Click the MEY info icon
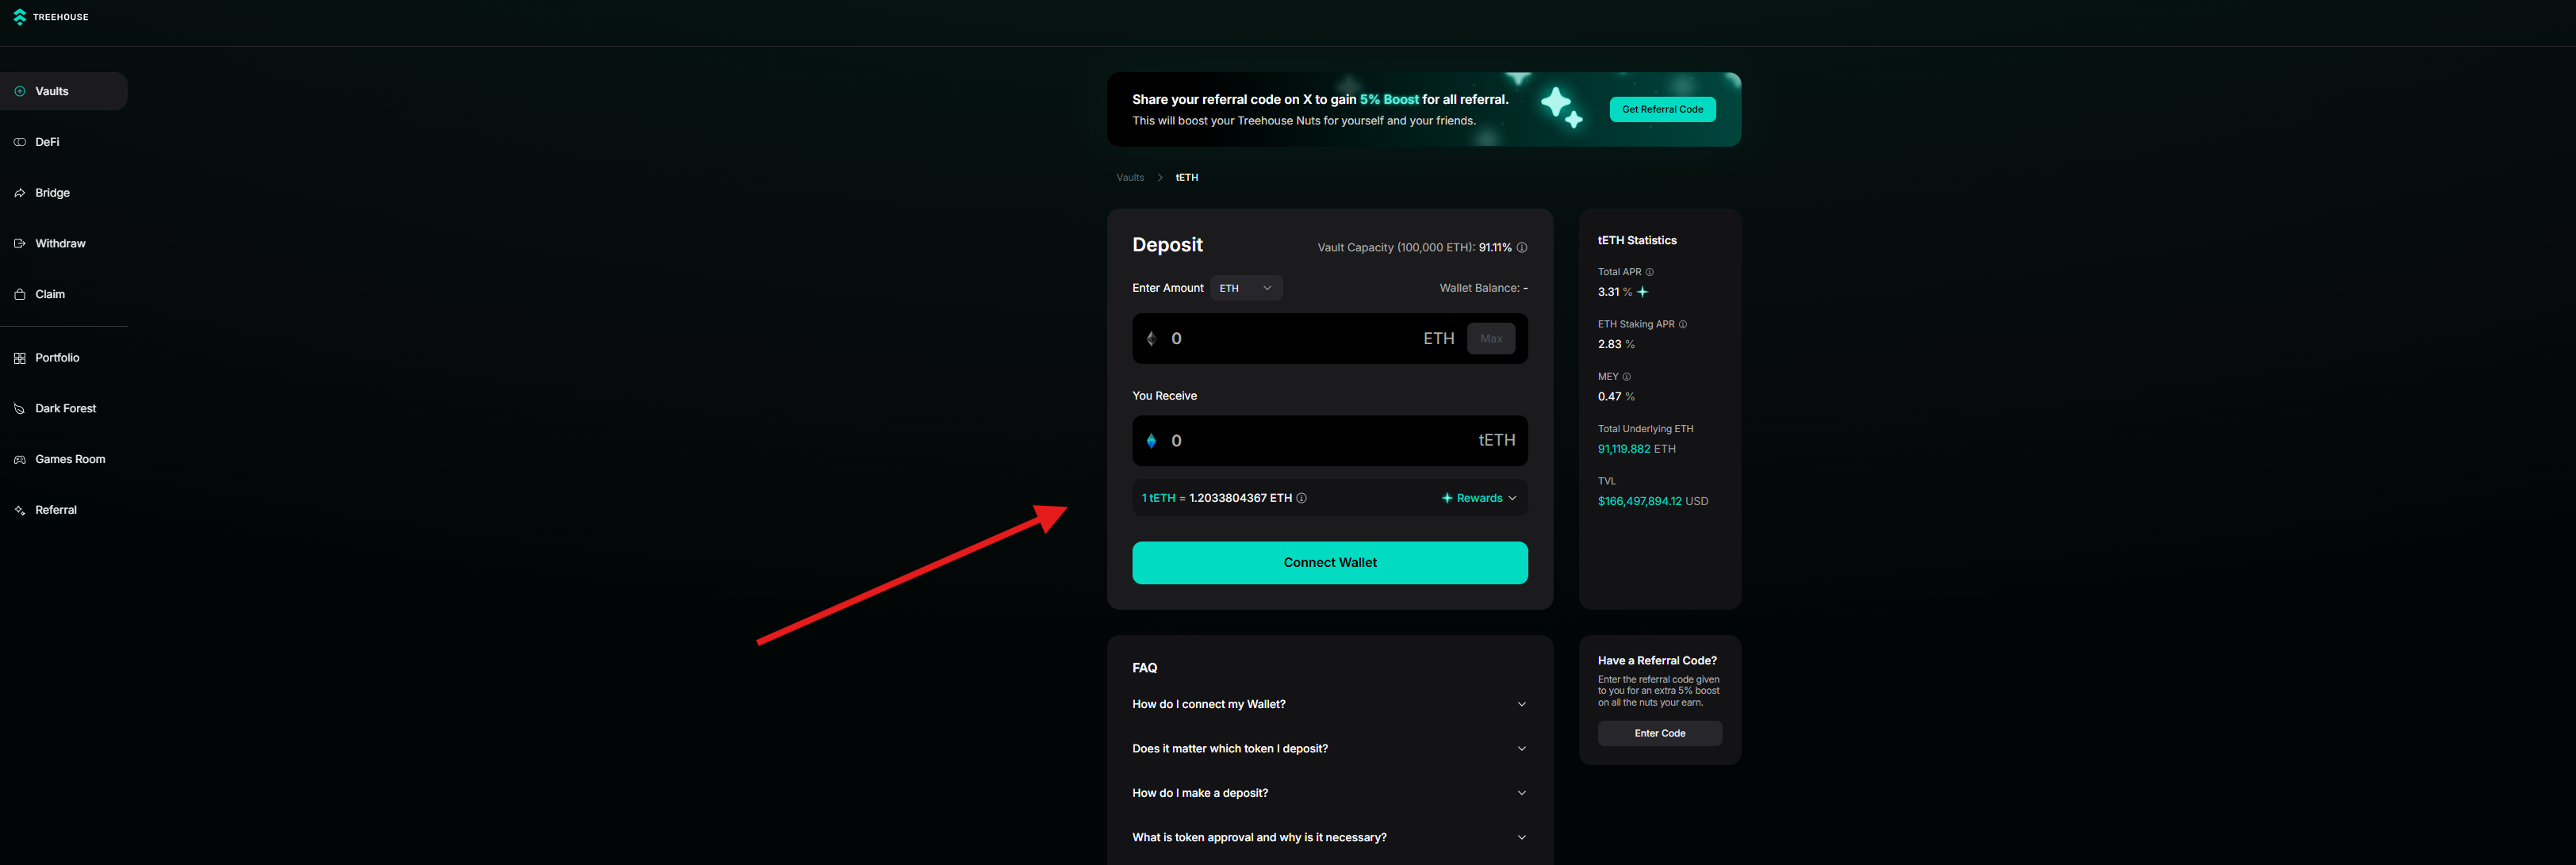2576x865 pixels. point(1627,377)
